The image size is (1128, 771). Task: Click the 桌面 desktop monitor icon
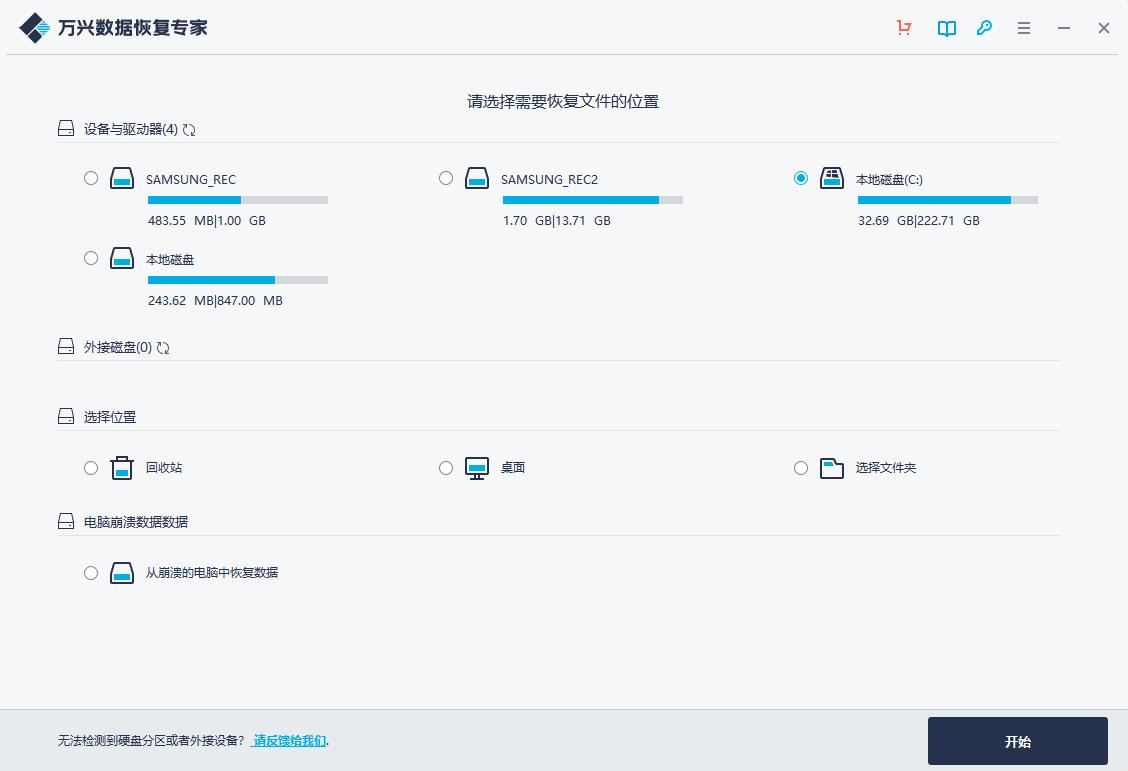[x=476, y=467]
